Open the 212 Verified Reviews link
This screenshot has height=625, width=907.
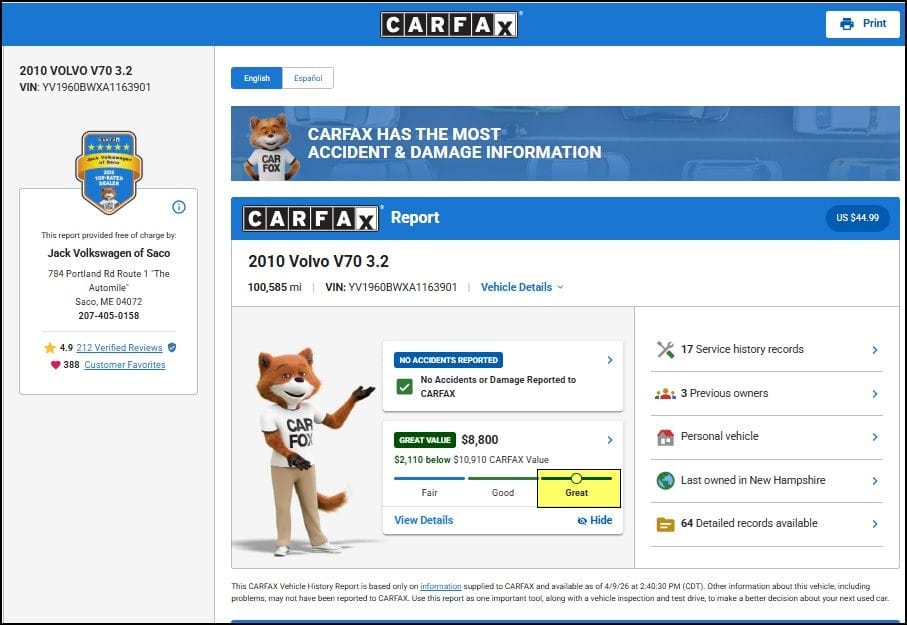[119, 348]
